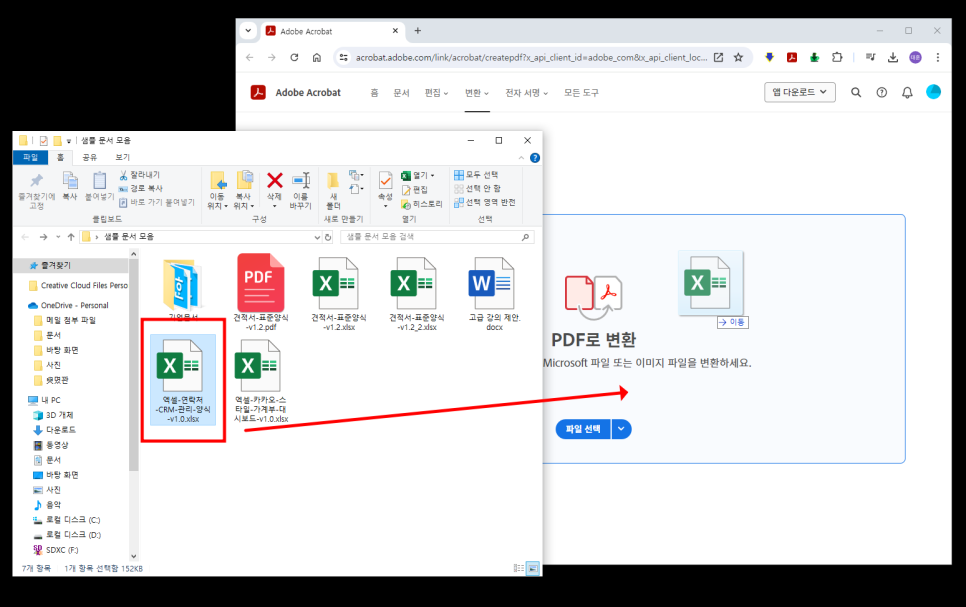Image resolution: width=966 pixels, height=607 pixels.
Task: Click Pin to Quick Access (즐겨찾기에 고정)
Action: [x=36, y=190]
